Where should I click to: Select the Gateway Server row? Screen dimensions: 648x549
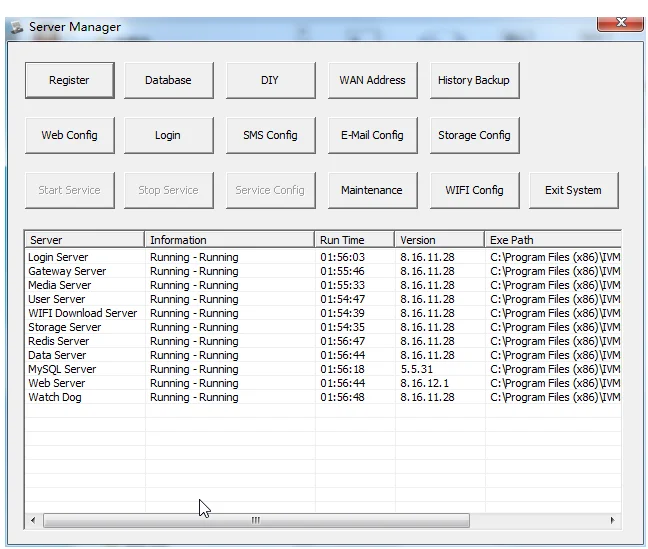(x=323, y=271)
